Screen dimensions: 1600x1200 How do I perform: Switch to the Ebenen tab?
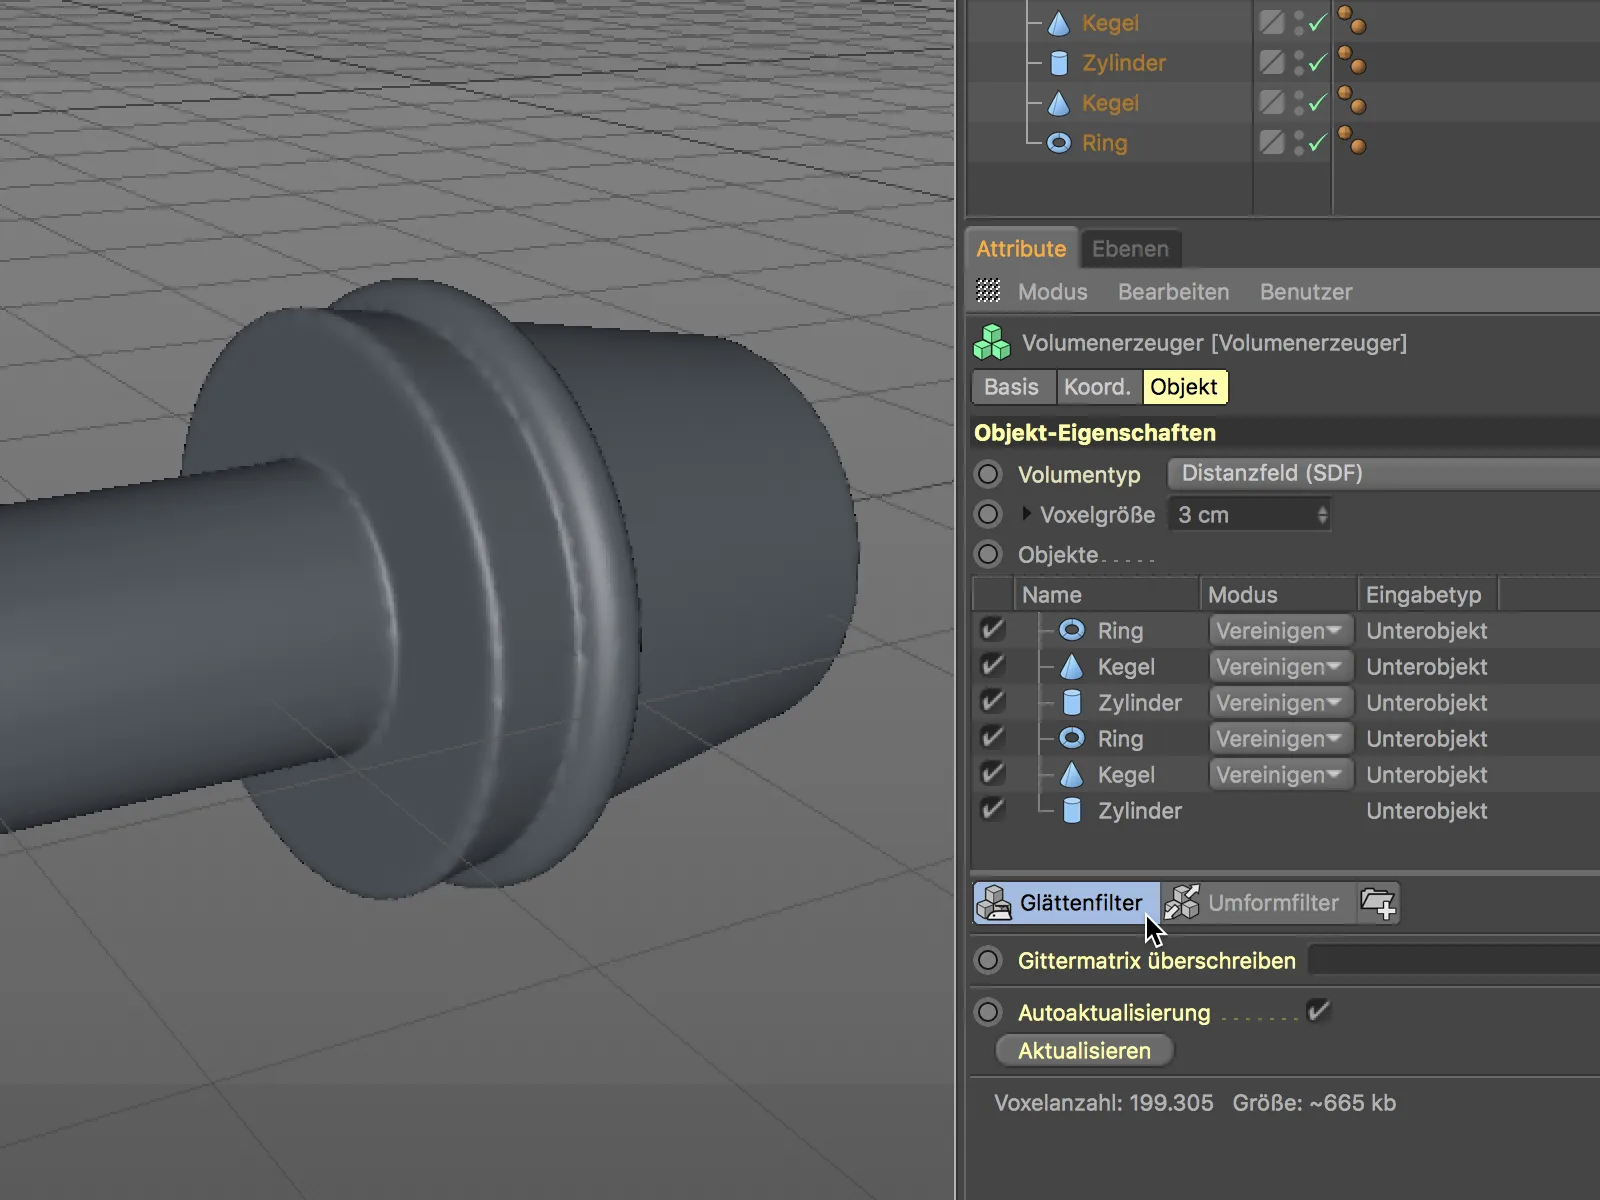pos(1130,249)
